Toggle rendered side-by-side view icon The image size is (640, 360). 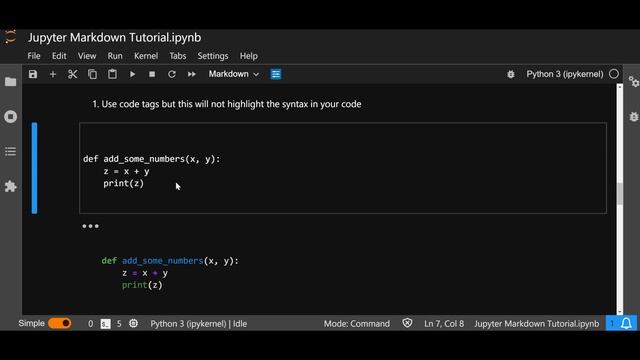pyautogui.click(x=276, y=74)
